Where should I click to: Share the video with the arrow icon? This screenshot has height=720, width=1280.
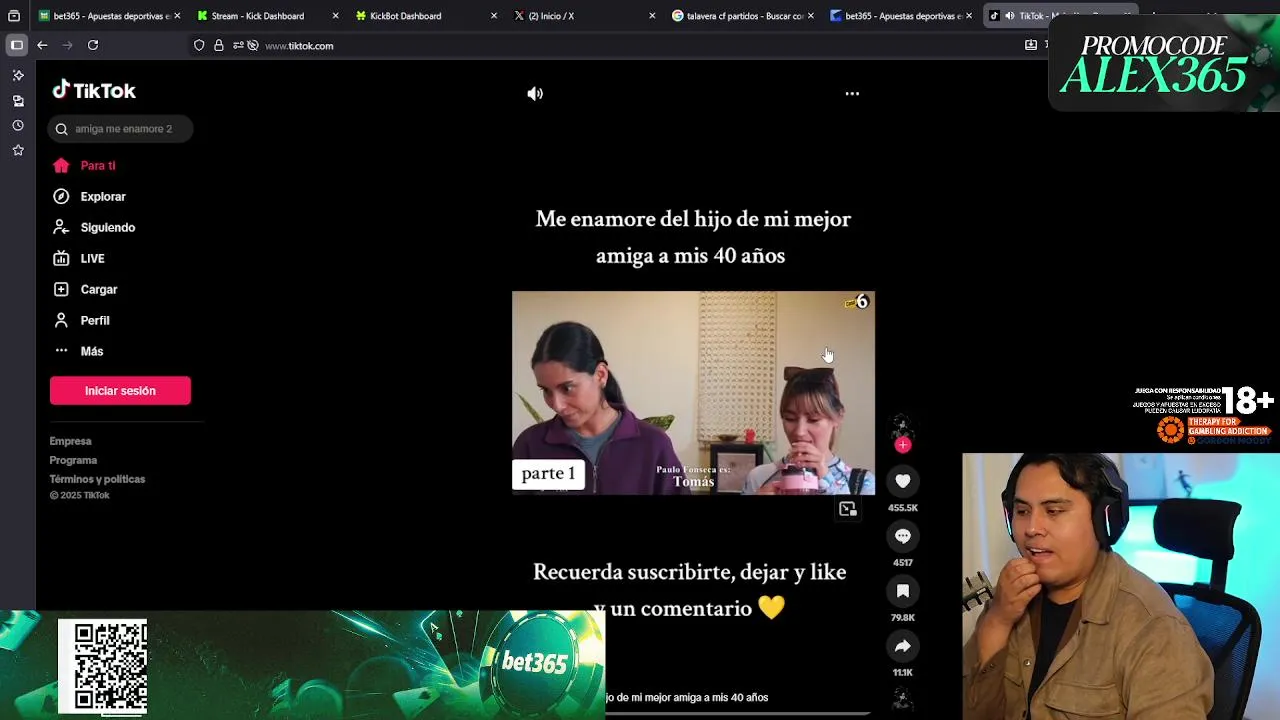[x=902, y=646]
